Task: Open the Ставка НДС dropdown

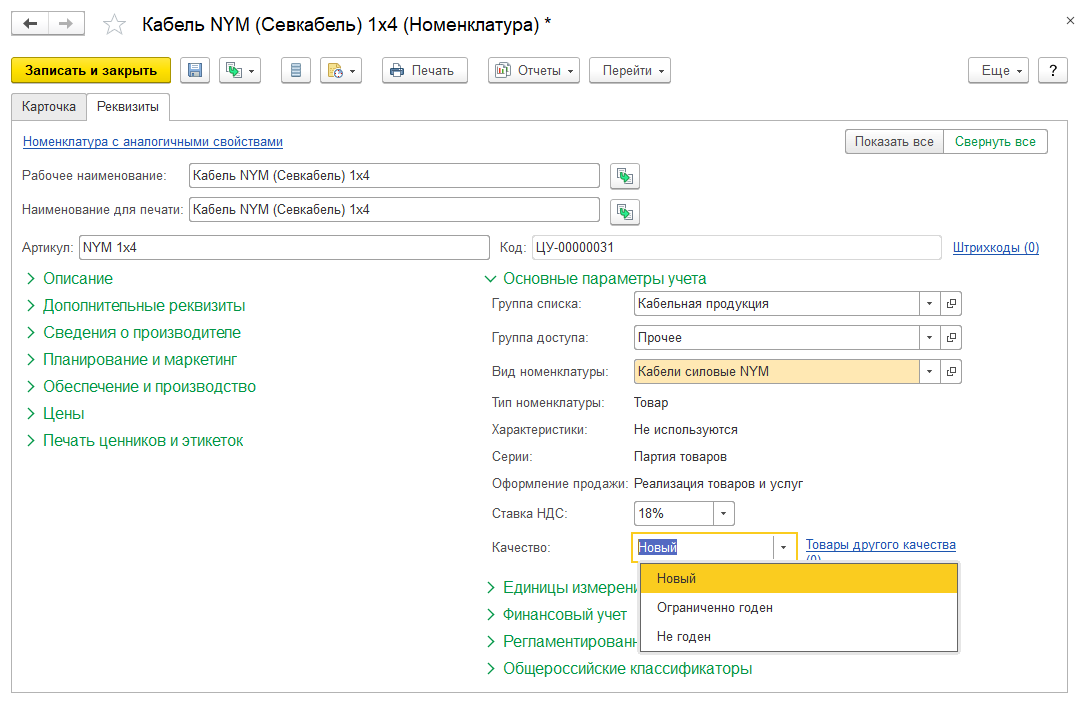Action: tap(724, 514)
